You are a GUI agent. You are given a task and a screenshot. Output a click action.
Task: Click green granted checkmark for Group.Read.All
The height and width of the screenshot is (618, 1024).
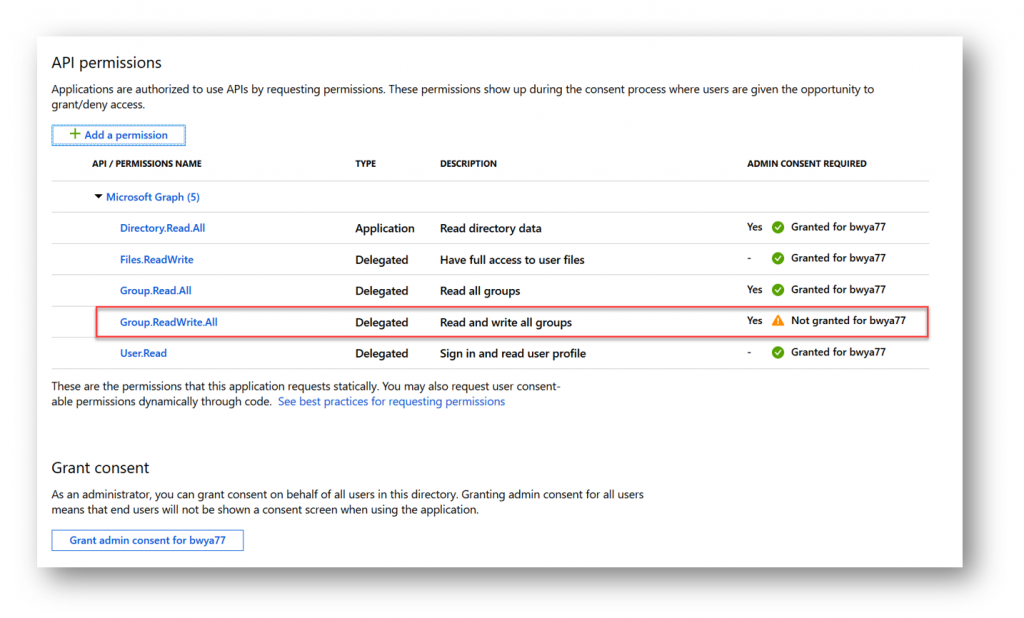click(x=778, y=290)
